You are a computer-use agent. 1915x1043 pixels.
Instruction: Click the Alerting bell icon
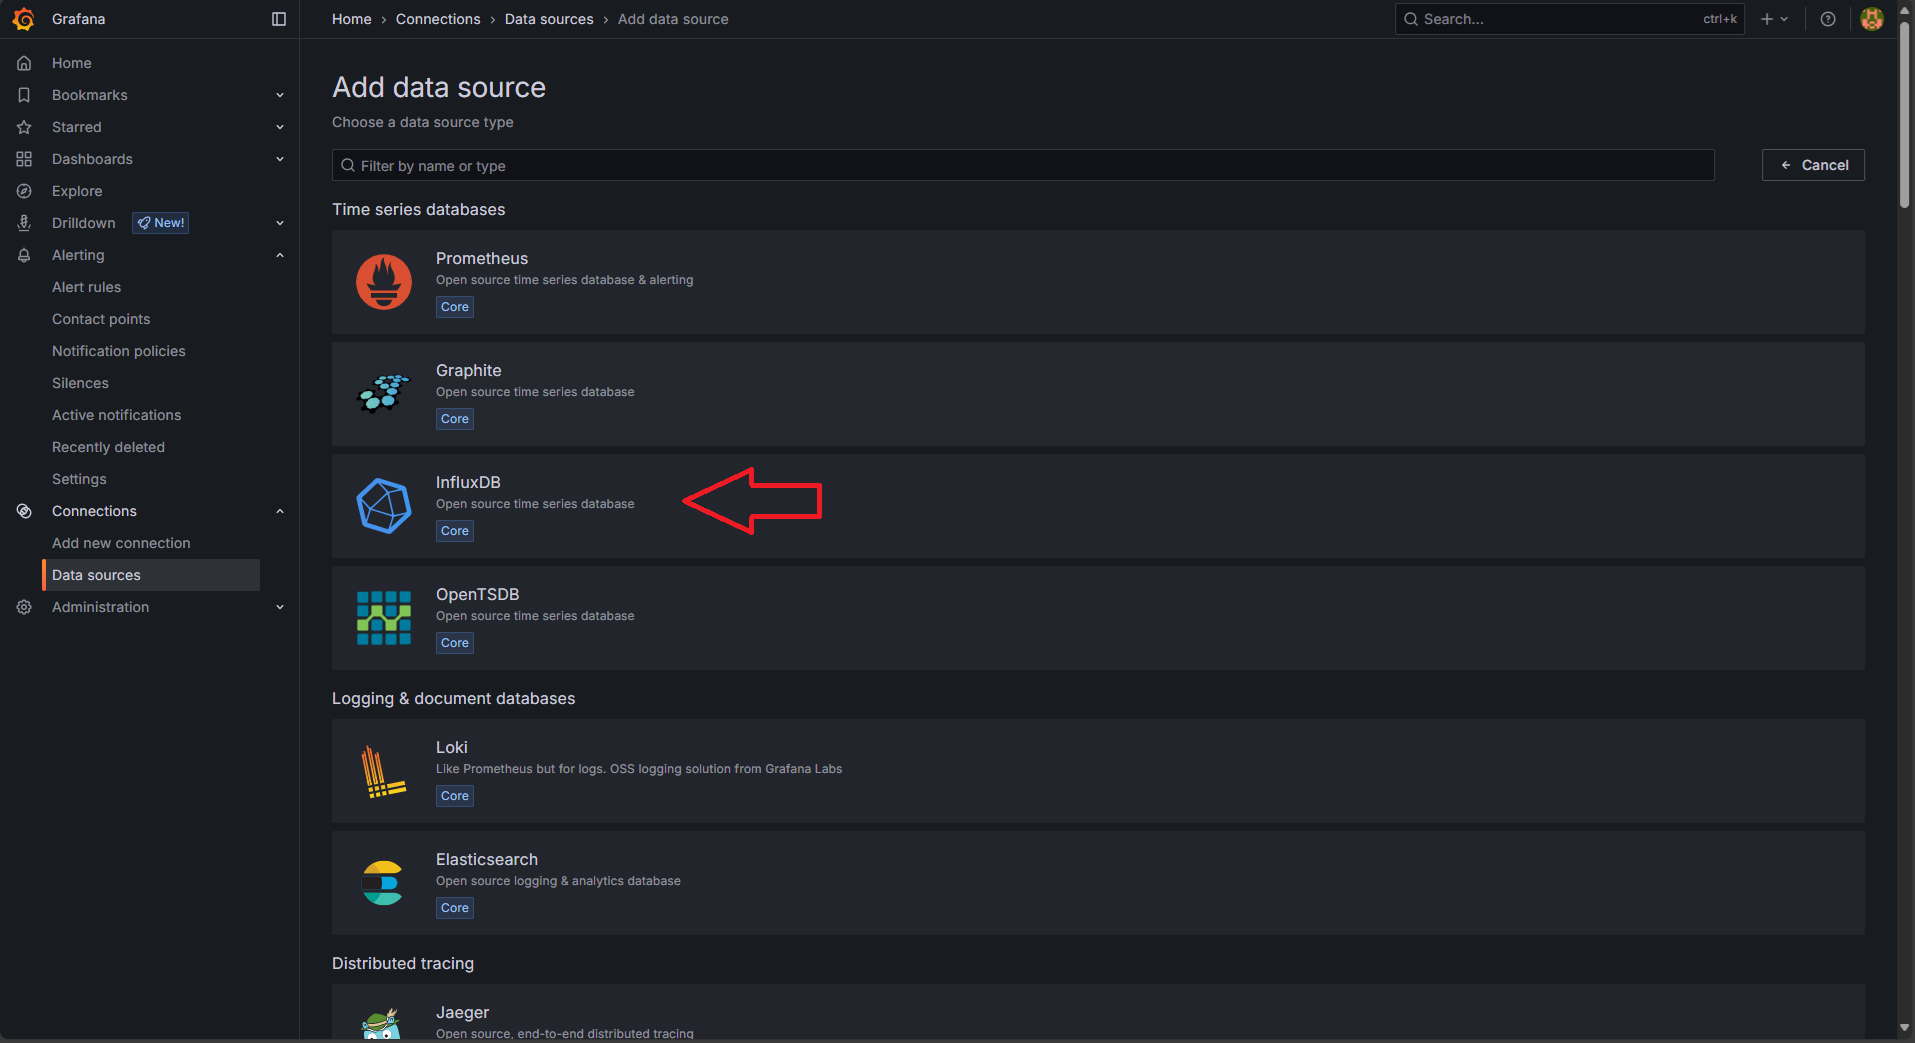pyautogui.click(x=24, y=255)
